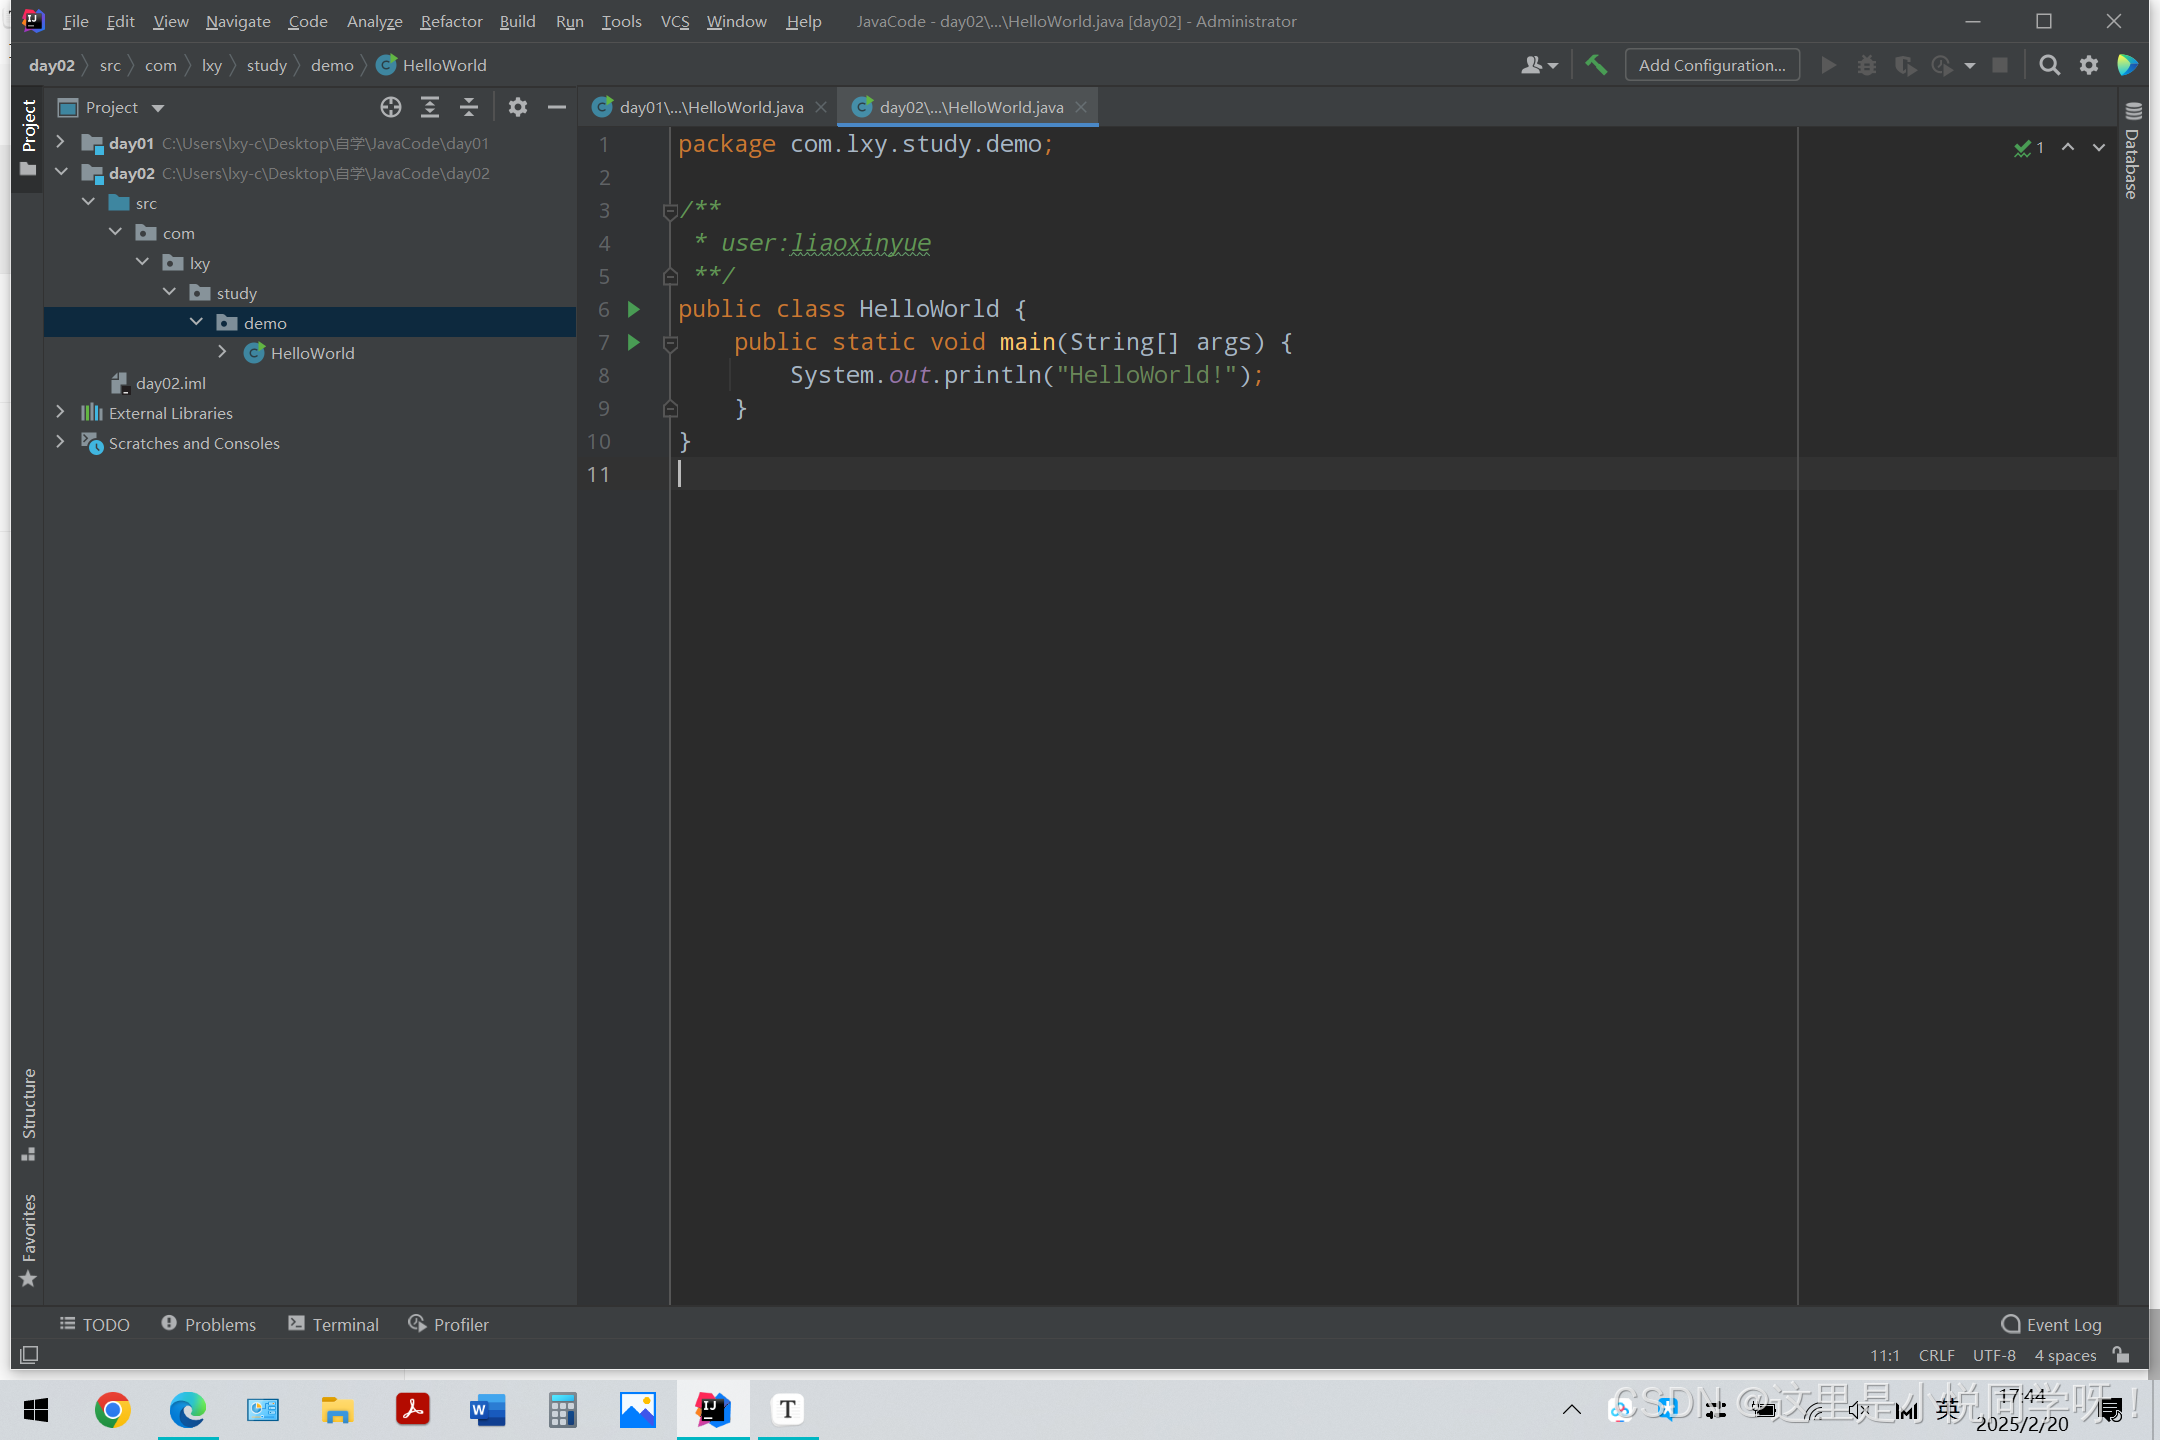Toggle the read-only lock icon in the status bar

pos(2120,1355)
